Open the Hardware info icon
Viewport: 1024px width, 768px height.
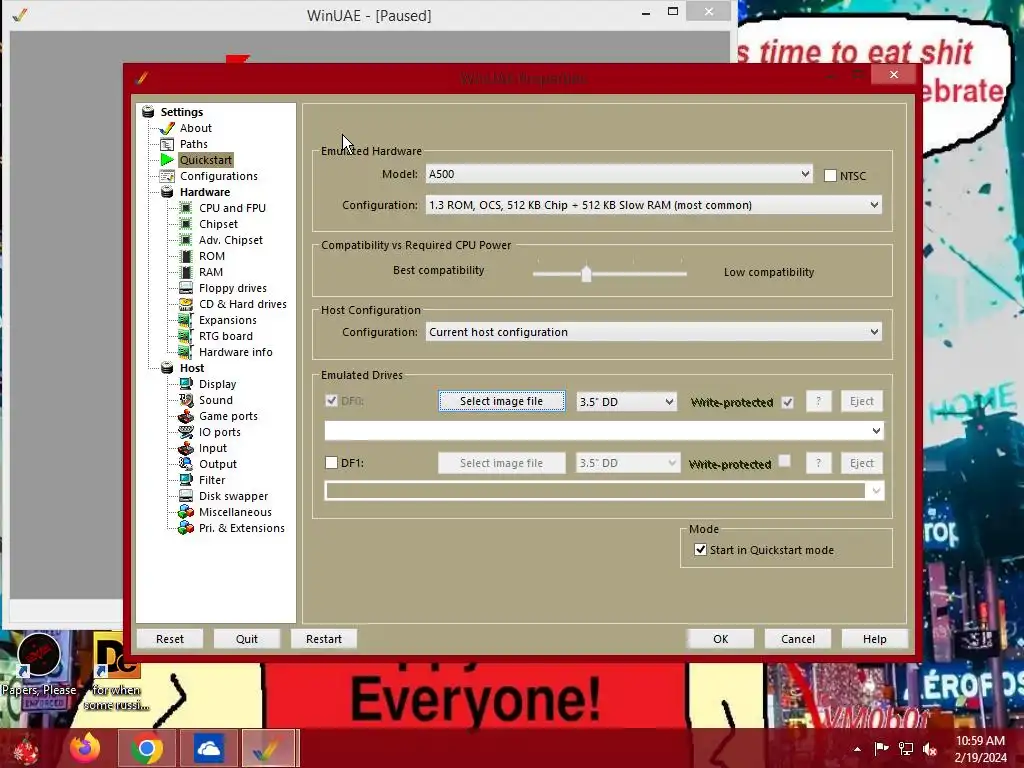click(x=186, y=352)
